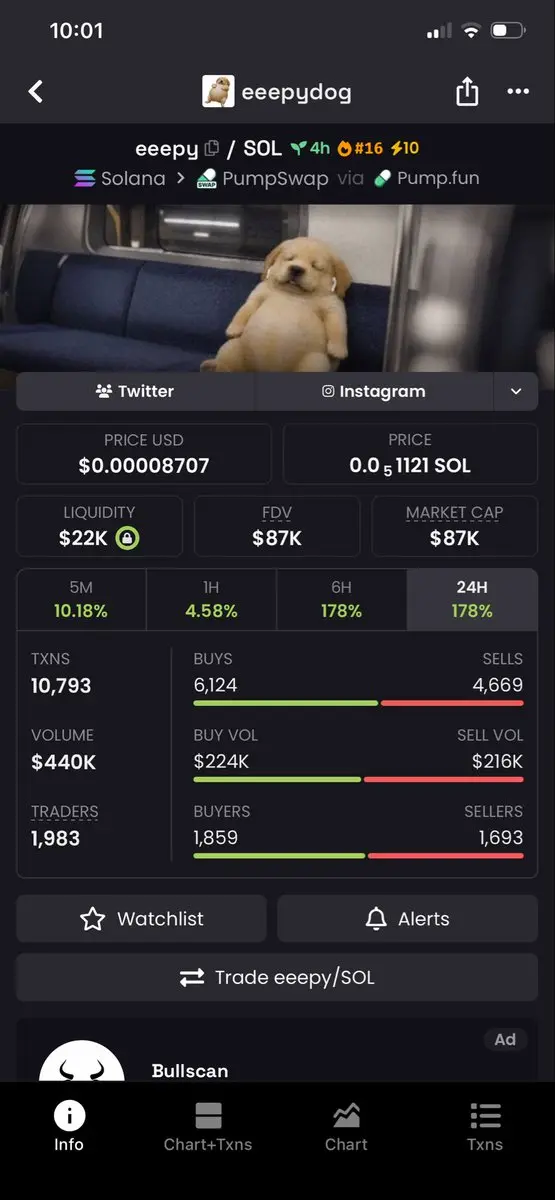Expand the social links dropdown chevron
This screenshot has height=1200, width=555.
[516, 392]
